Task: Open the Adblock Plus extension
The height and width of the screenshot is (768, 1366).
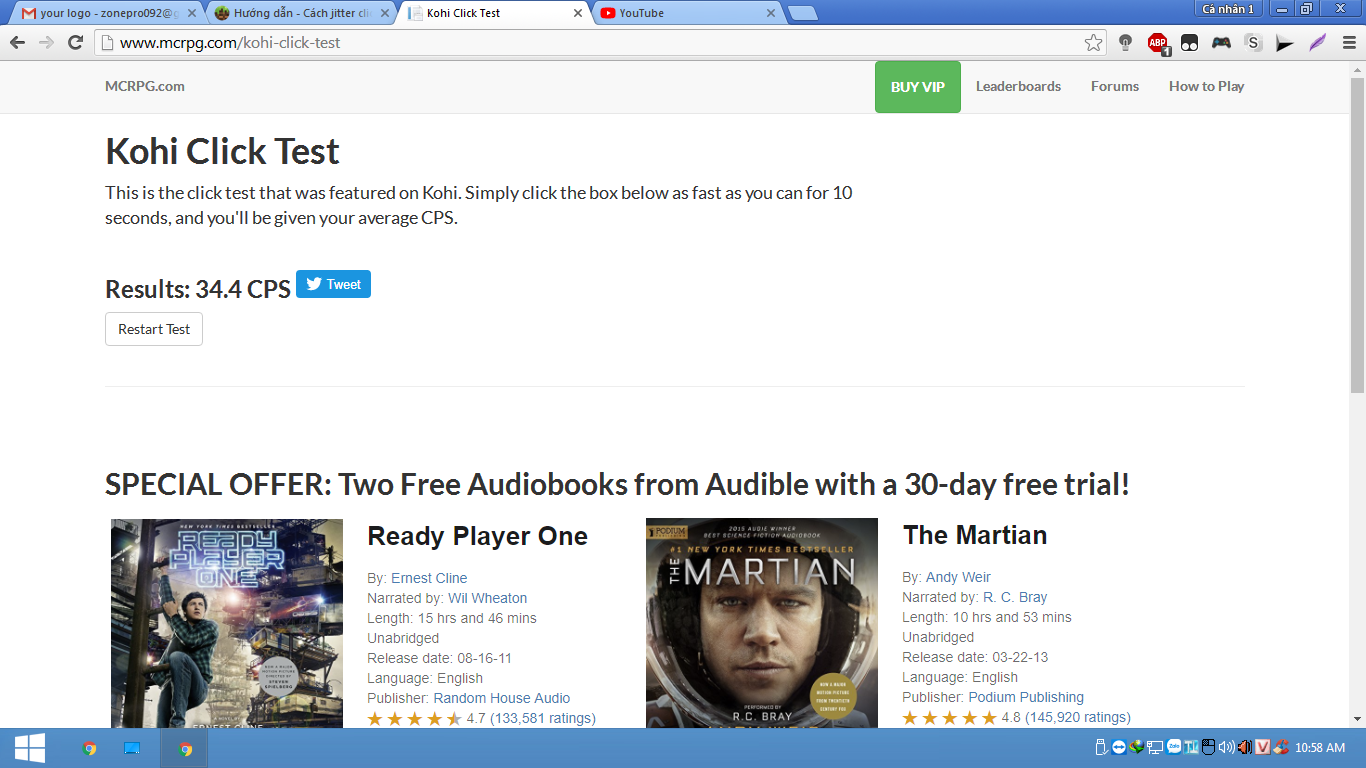Action: [x=1158, y=43]
